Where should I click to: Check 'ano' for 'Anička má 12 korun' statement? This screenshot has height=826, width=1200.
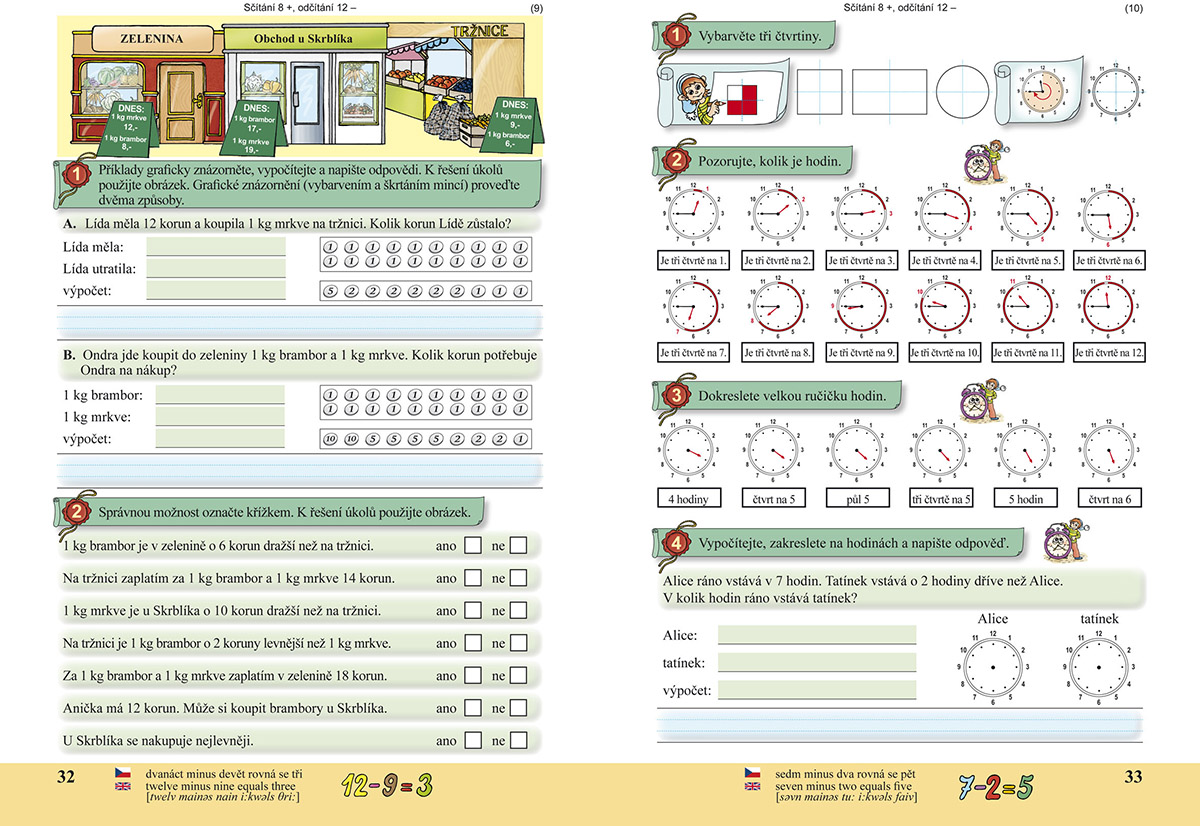point(474,708)
